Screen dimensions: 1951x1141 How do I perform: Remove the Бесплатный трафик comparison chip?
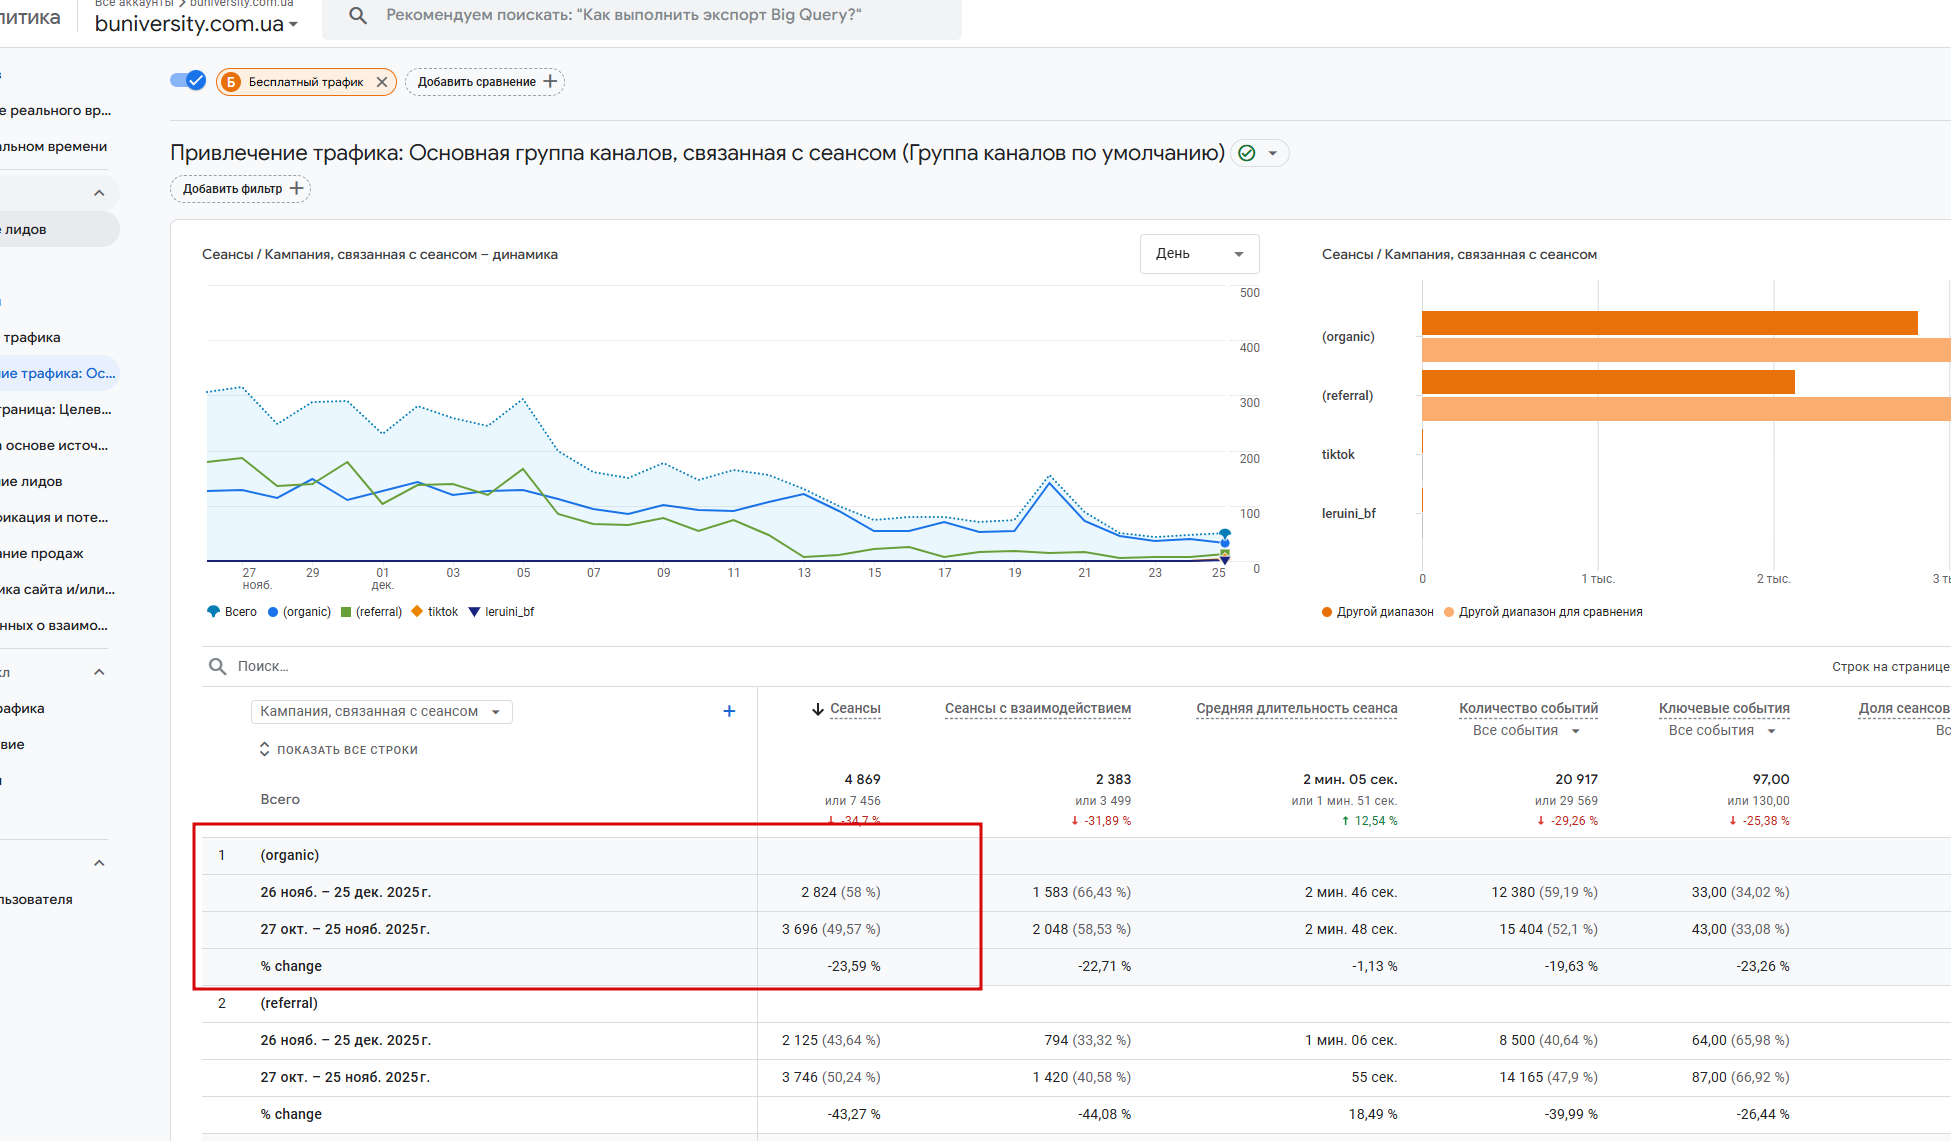[x=382, y=82]
